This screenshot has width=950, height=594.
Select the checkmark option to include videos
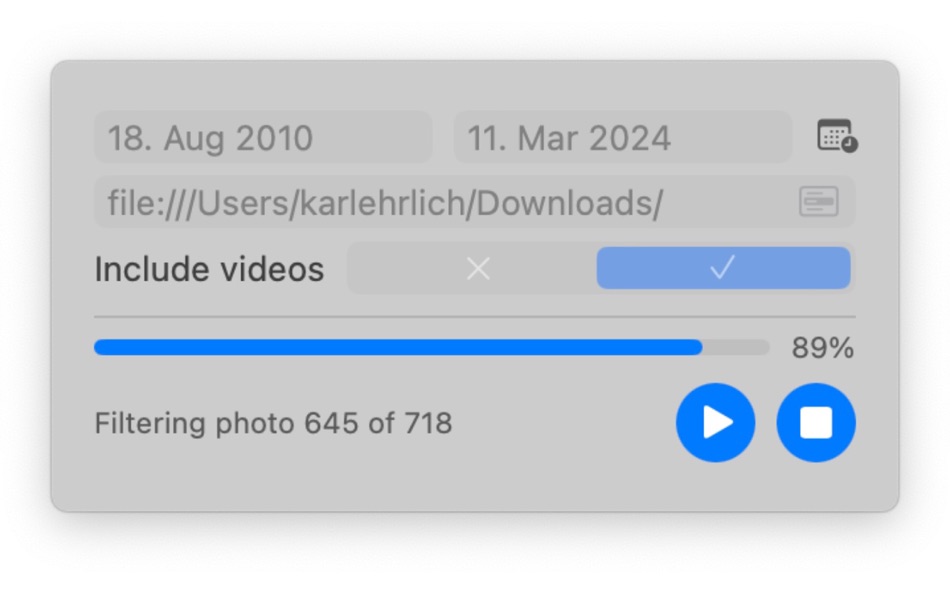pyautogui.click(x=723, y=268)
